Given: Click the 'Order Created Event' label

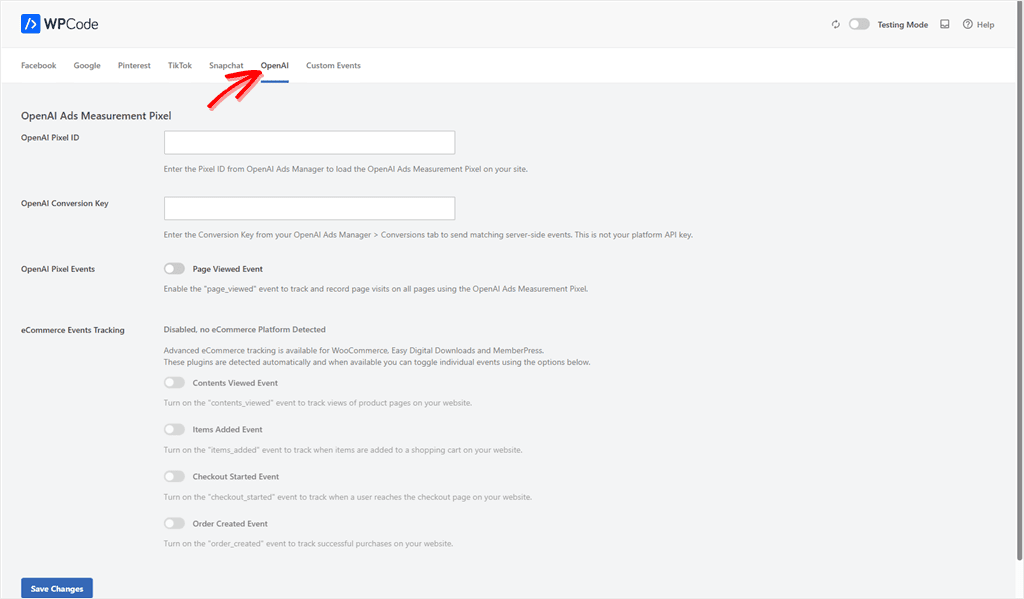Looking at the screenshot, I should tap(230, 523).
